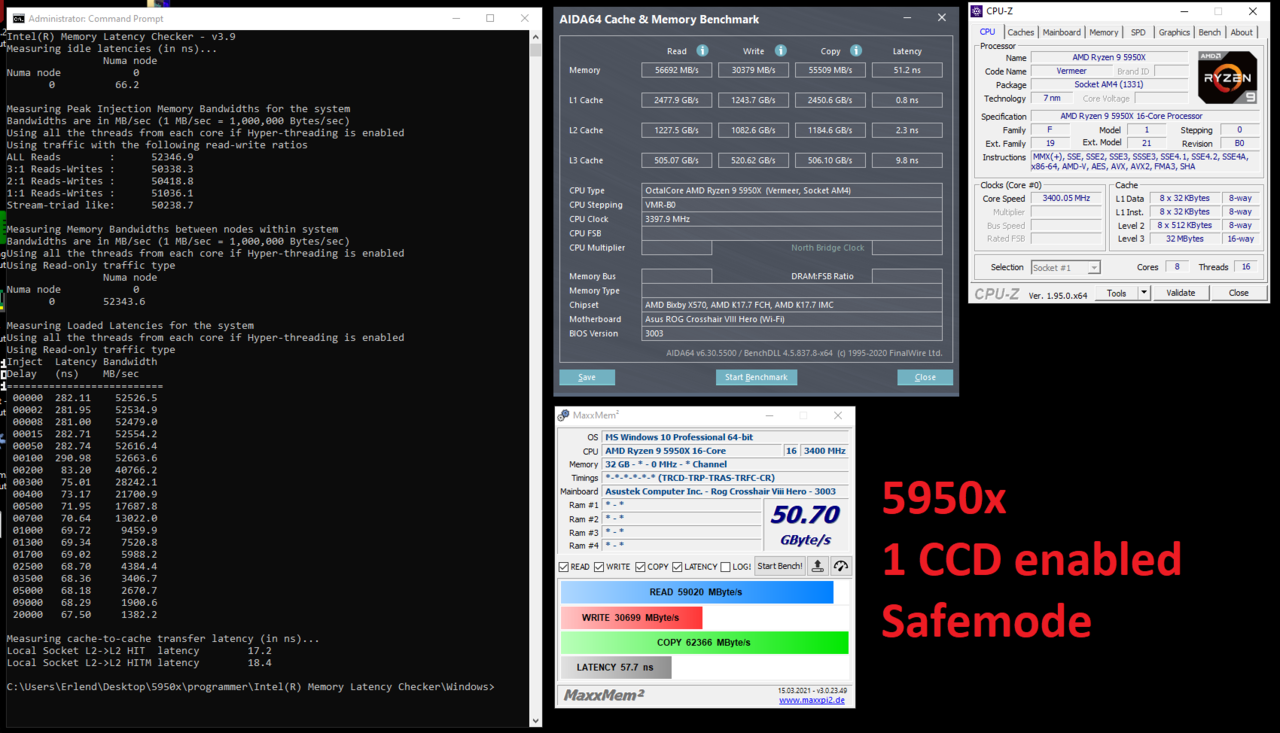Click the red WRITE 30699 MByte/s bar
1280x733 pixels.
coord(631,617)
